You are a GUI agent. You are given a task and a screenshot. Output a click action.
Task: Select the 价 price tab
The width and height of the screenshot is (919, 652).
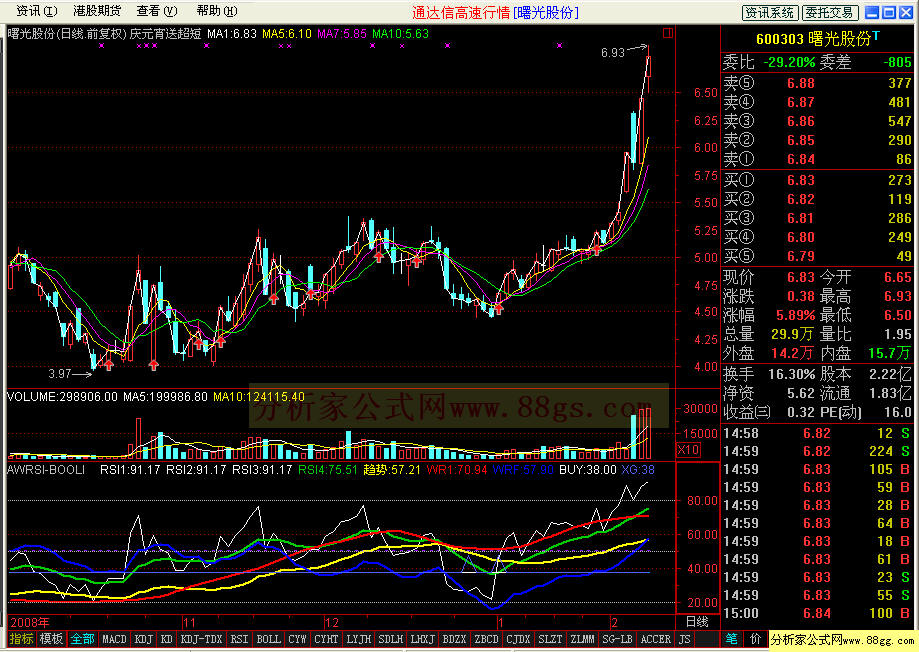pyautogui.click(x=755, y=639)
